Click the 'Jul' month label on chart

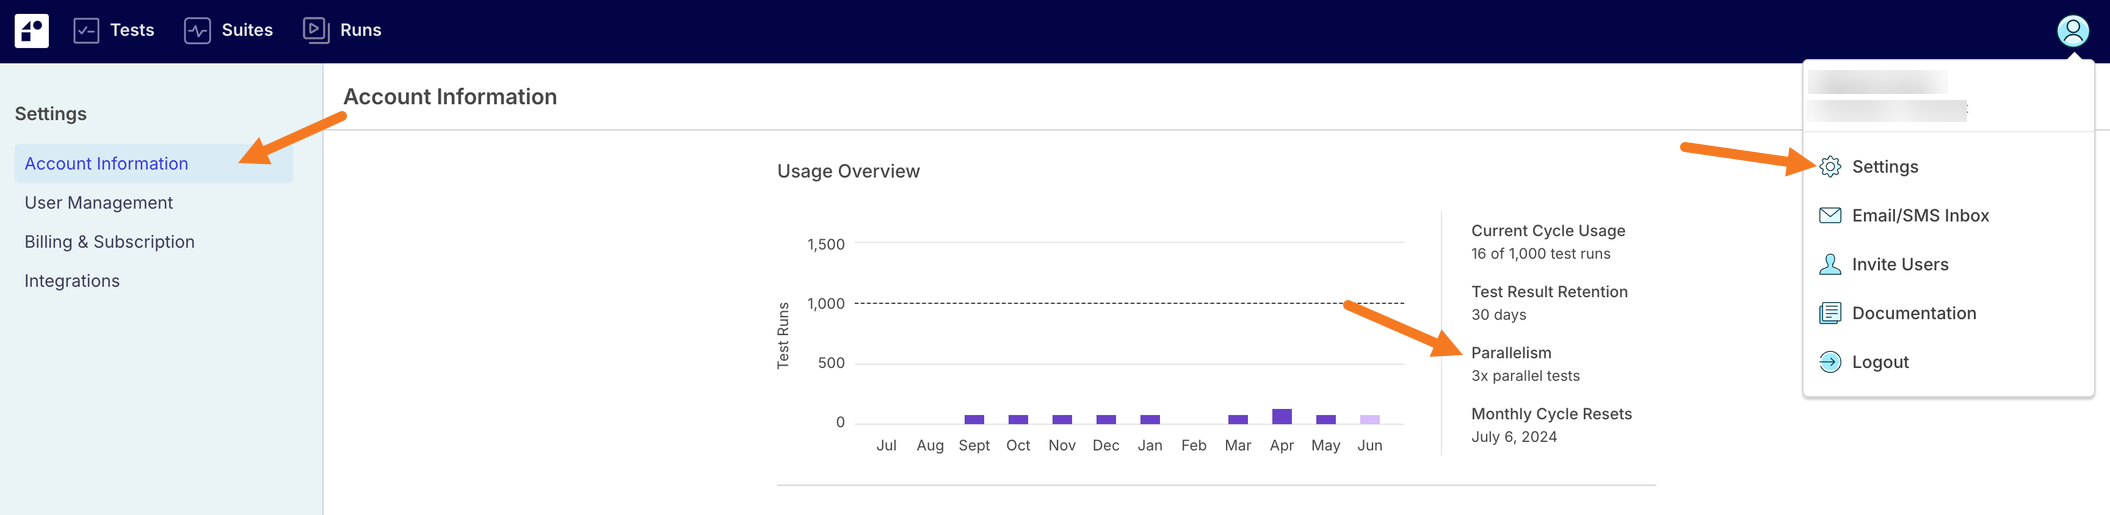tap(886, 446)
